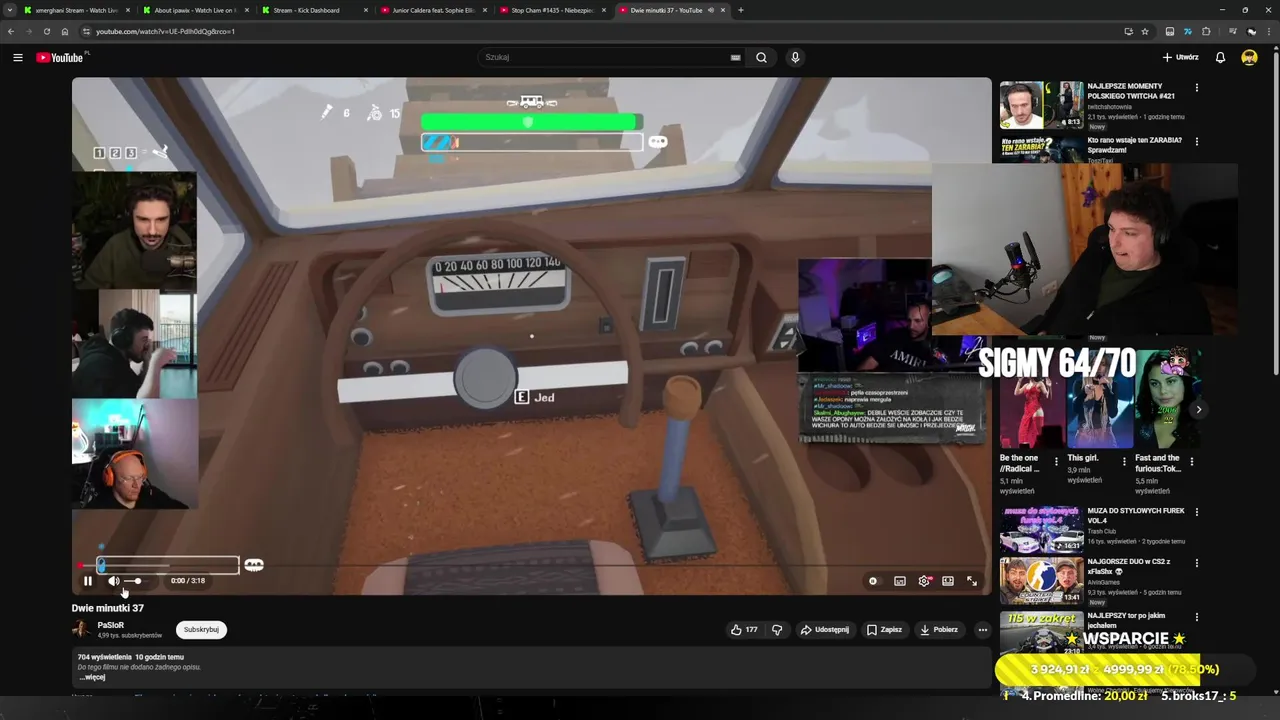Open a new browser tab
This screenshot has height=720, width=1280.
point(740,10)
